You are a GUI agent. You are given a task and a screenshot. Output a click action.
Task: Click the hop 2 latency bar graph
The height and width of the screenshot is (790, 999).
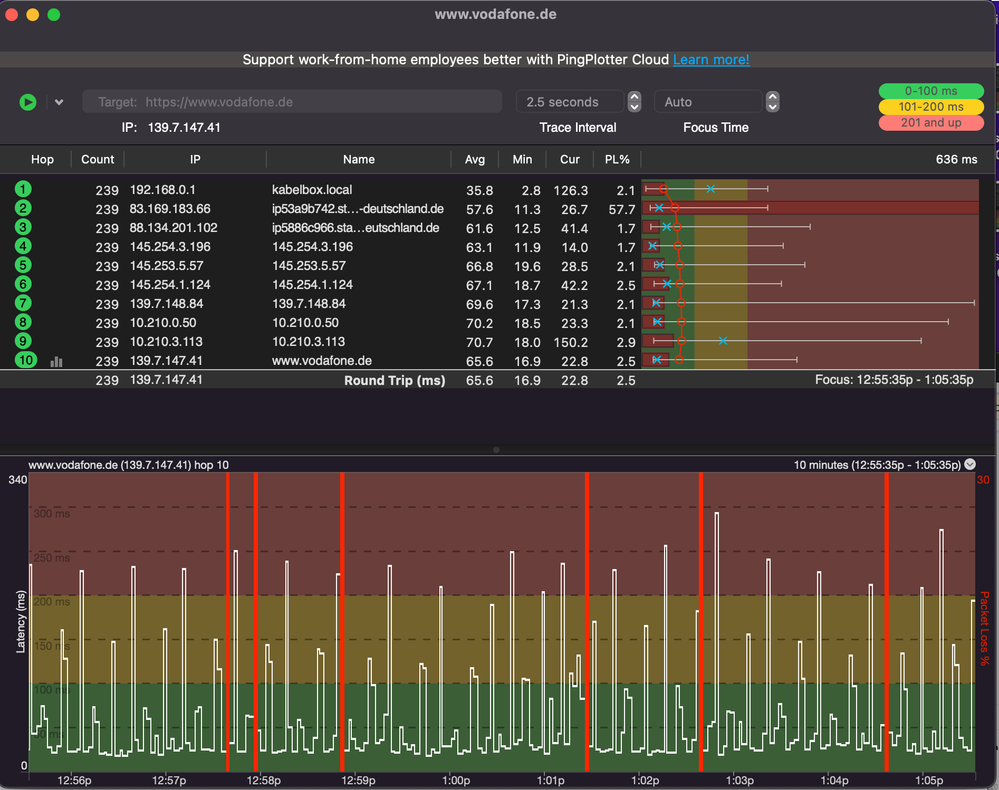pos(810,208)
